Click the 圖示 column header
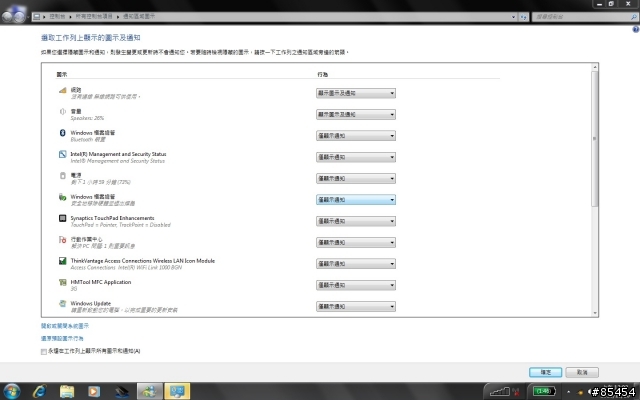The height and width of the screenshot is (400, 640). tap(62, 74)
